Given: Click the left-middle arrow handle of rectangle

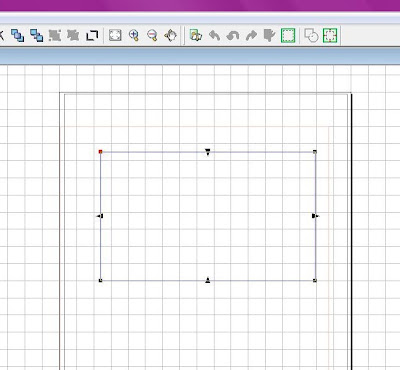Looking at the screenshot, I should (100, 216).
